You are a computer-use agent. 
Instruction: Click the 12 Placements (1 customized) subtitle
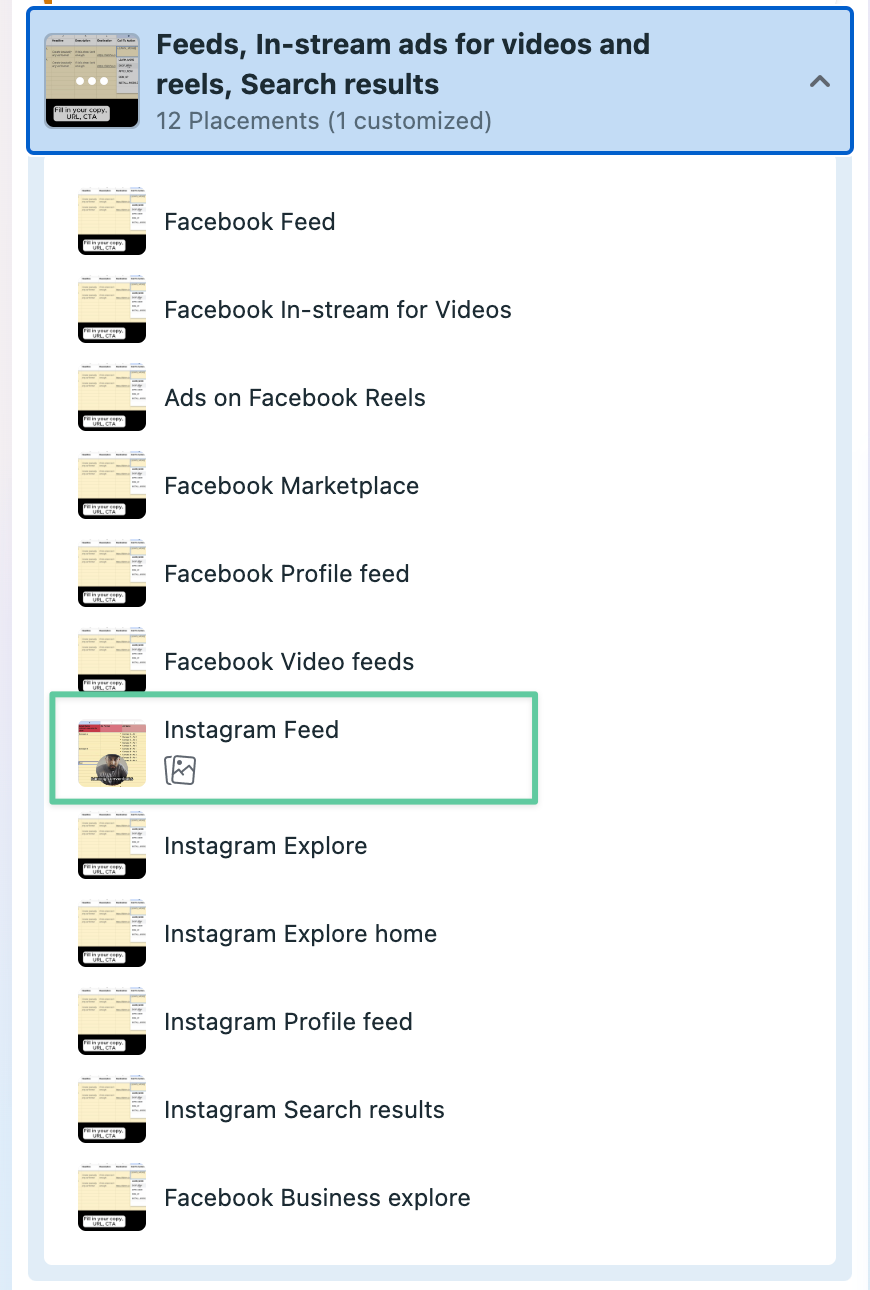[x=324, y=121]
